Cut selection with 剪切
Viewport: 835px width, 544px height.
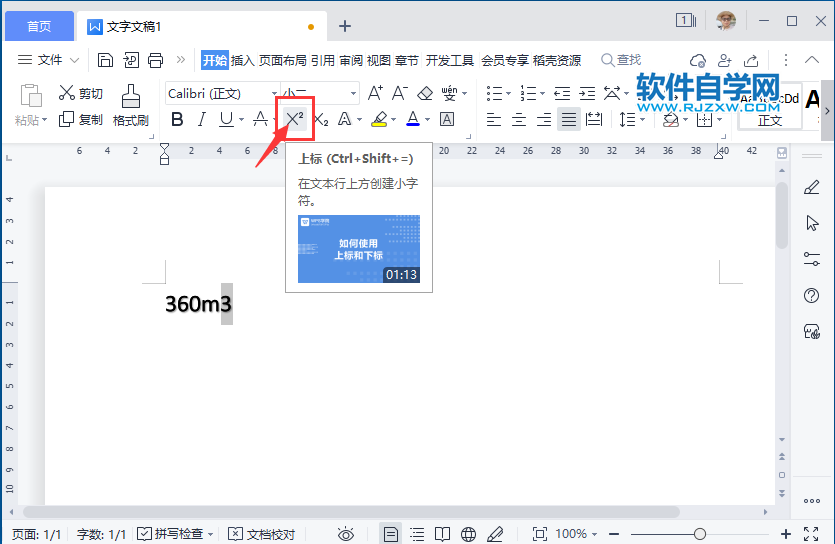(80, 93)
